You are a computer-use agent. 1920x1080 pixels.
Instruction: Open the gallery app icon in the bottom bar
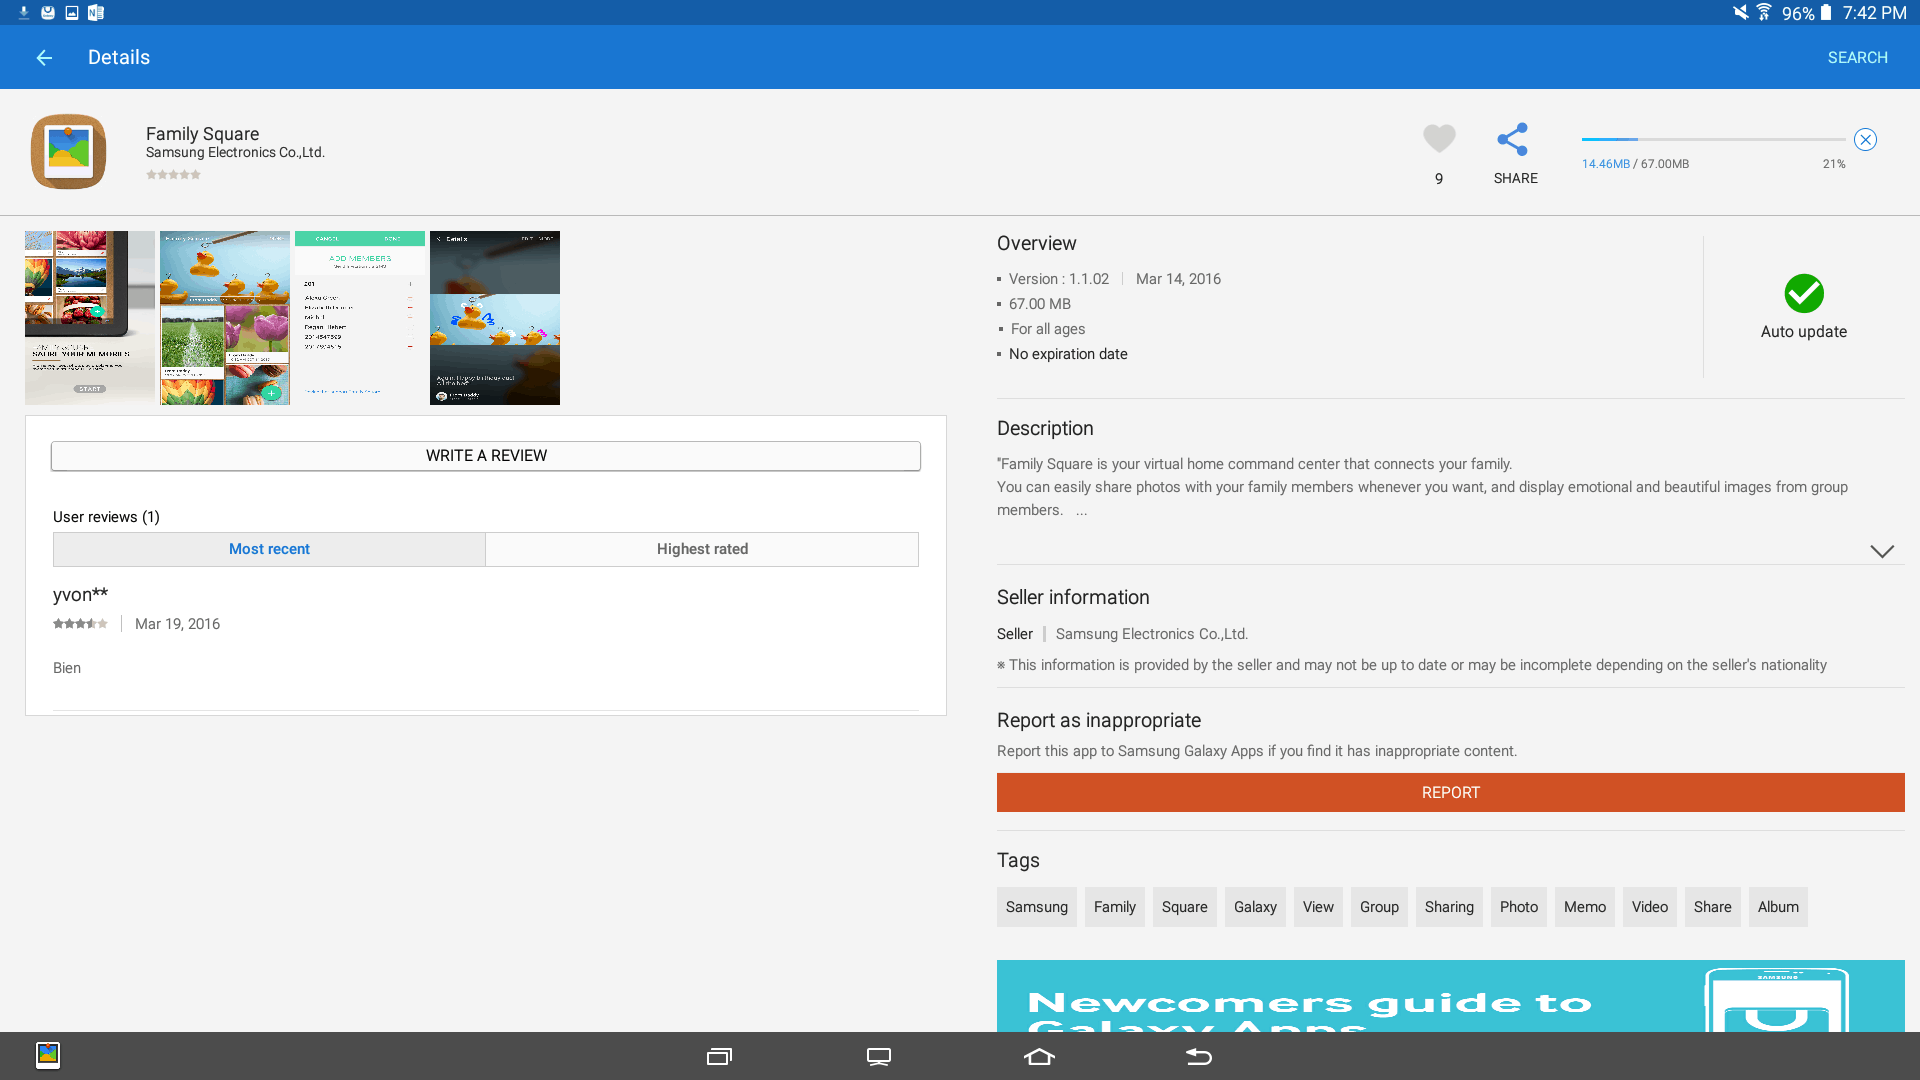pyautogui.click(x=48, y=1055)
